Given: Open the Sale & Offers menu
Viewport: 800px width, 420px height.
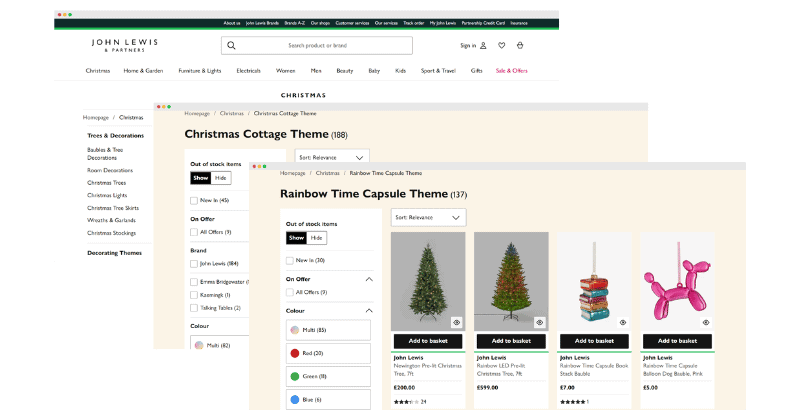Looking at the screenshot, I should click(511, 71).
